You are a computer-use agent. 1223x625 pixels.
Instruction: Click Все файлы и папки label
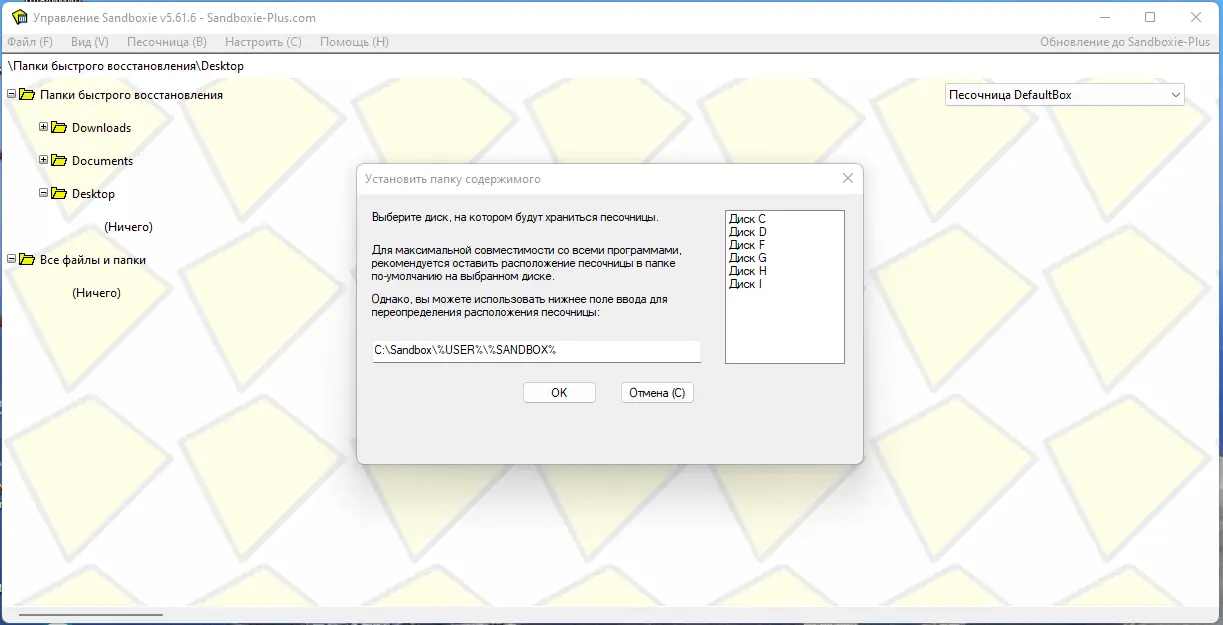tap(93, 260)
